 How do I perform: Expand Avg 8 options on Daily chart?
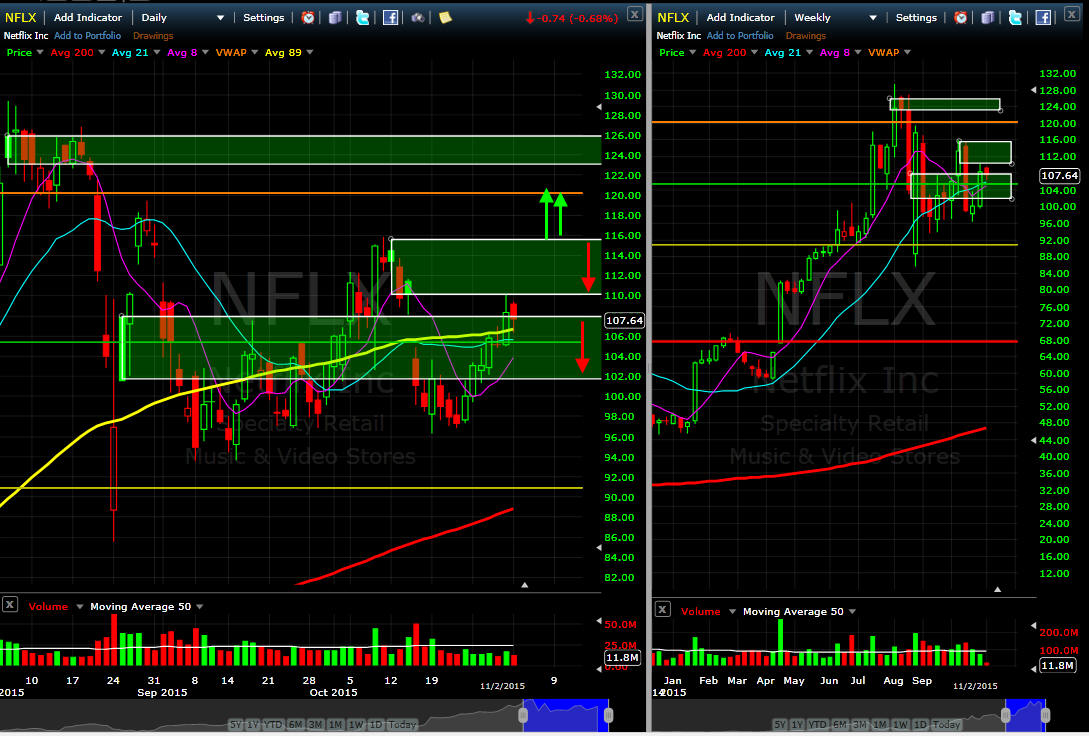[x=206, y=53]
